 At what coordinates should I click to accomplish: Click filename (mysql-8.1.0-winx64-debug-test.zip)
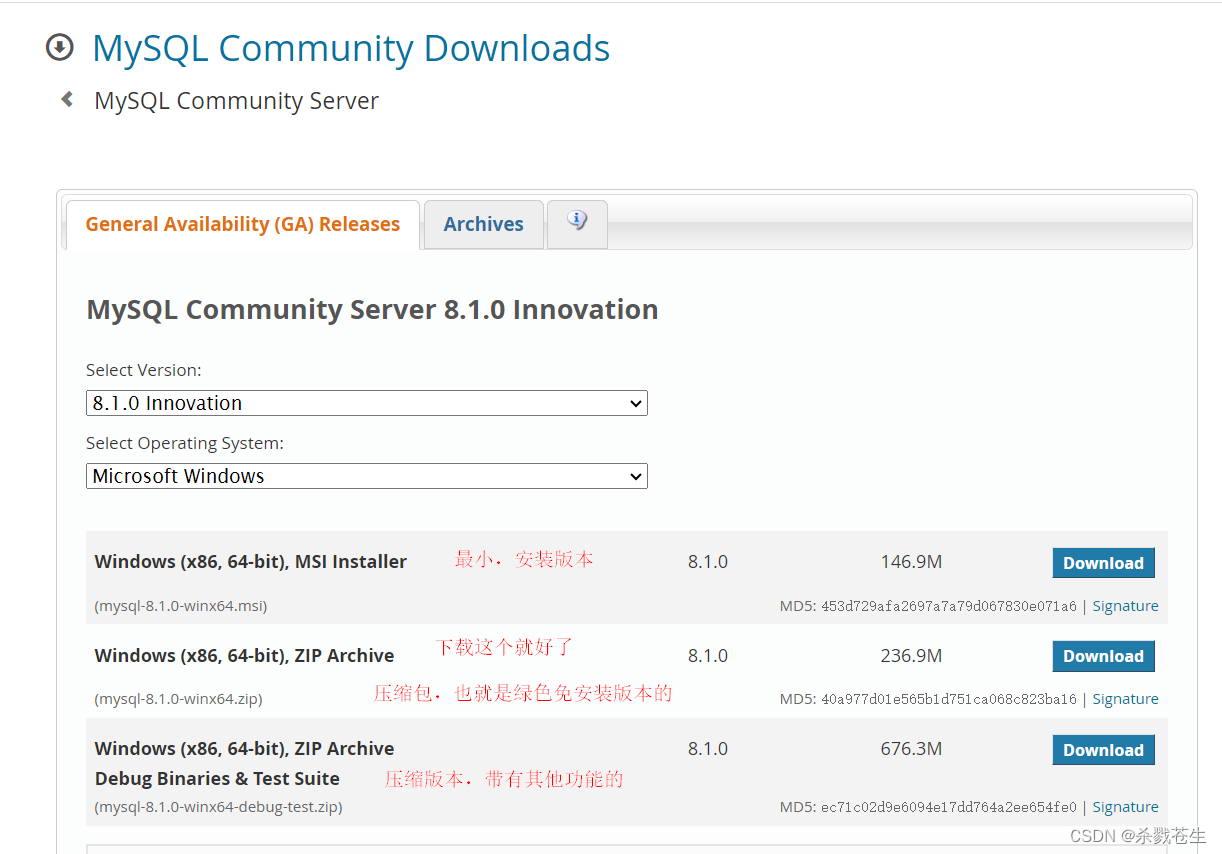tap(218, 807)
